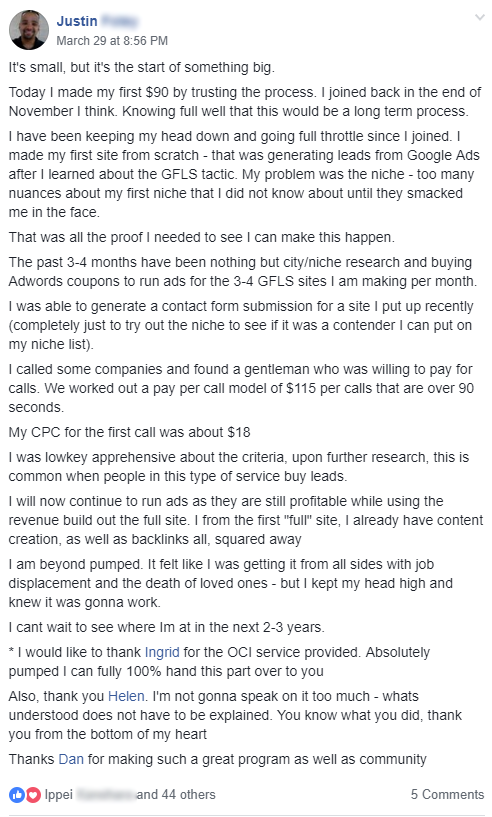Click the opening line "It's small, but it's the start"

coord(141,67)
